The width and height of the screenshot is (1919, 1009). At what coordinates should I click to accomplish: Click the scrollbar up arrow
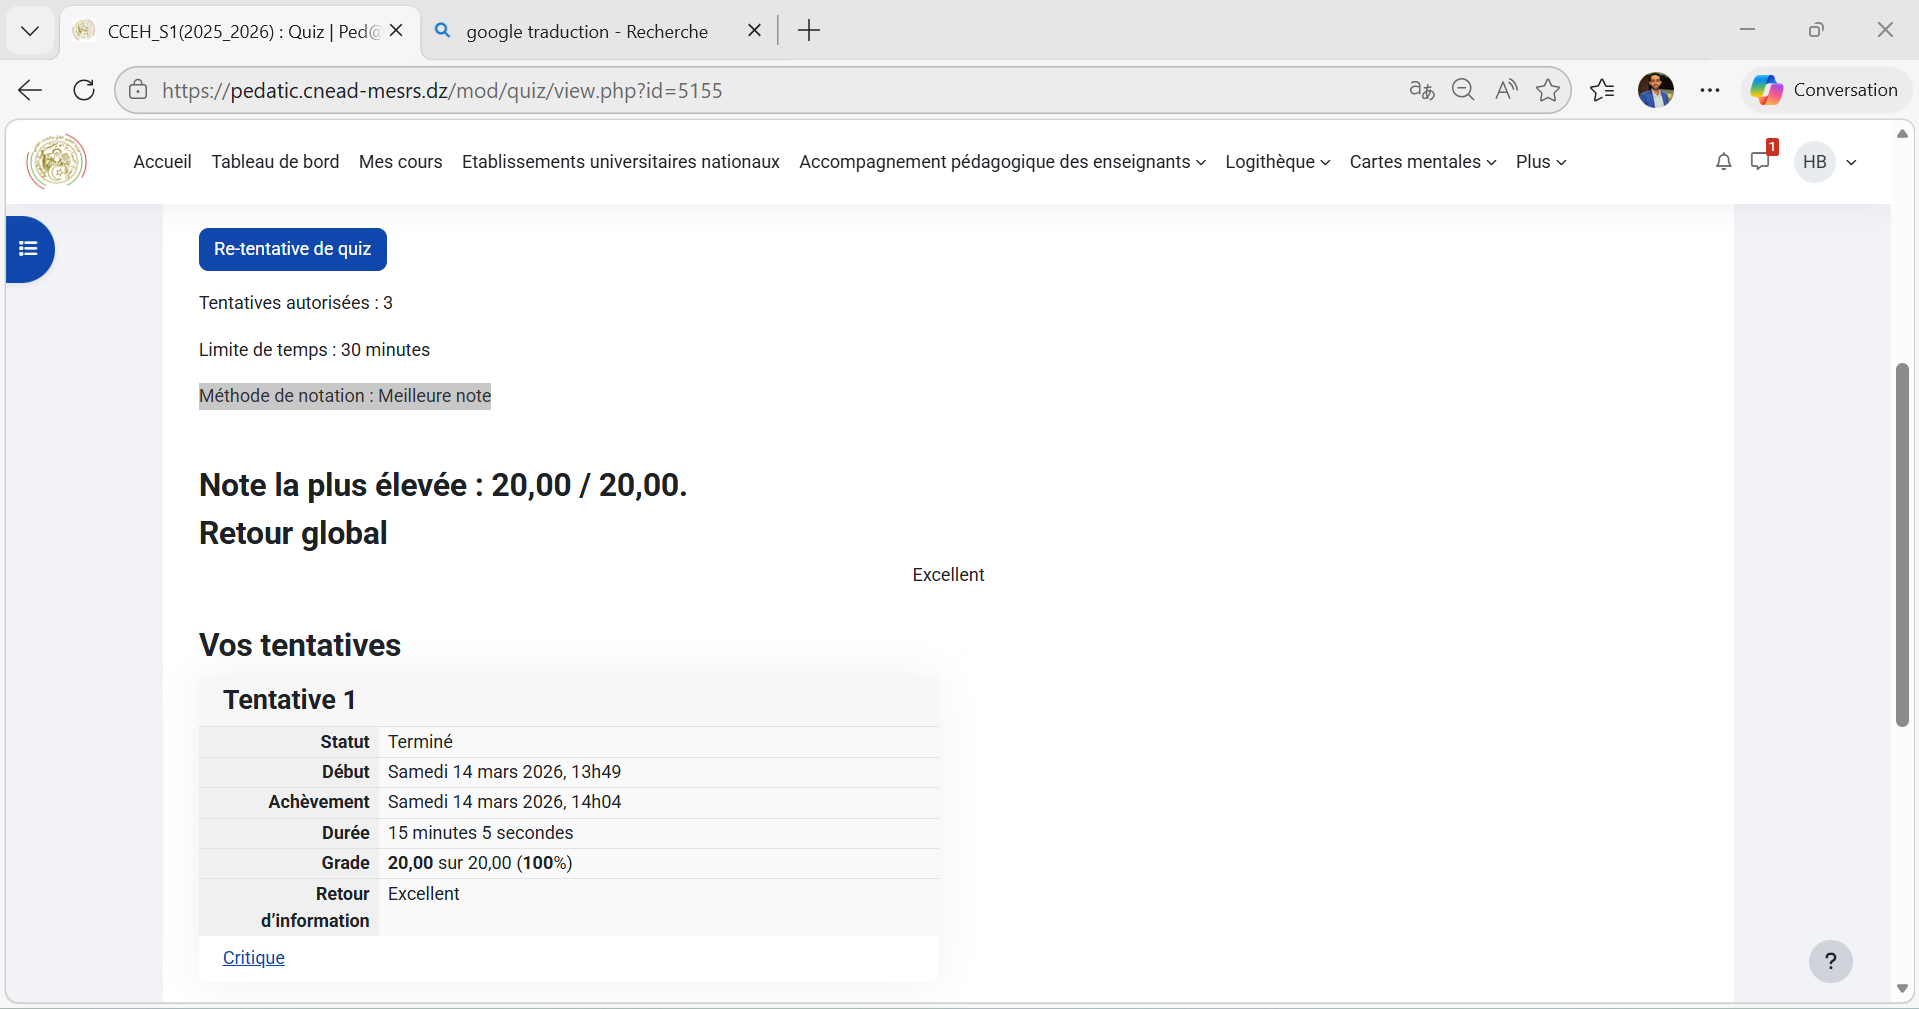[x=1902, y=134]
